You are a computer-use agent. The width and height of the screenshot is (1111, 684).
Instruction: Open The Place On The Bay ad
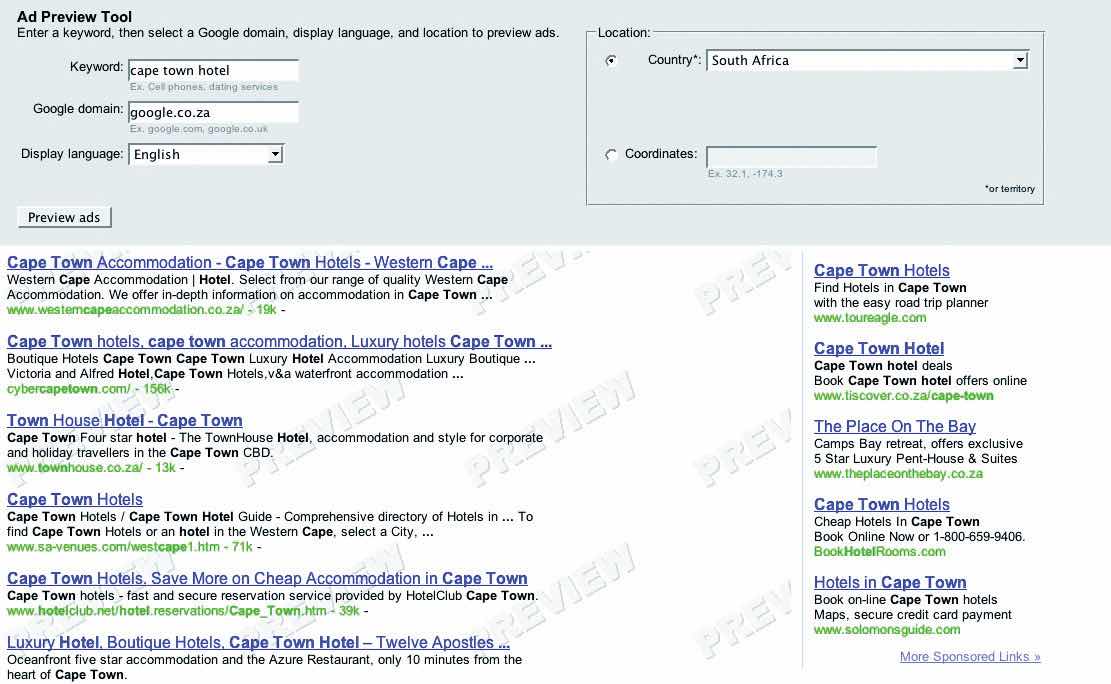[x=894, y=427]
